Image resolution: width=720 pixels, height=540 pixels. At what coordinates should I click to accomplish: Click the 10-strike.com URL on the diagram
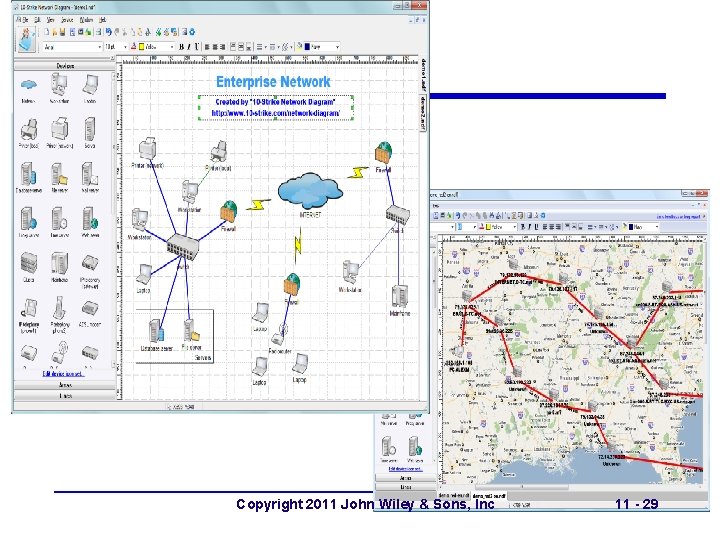[x=276, y=113]
